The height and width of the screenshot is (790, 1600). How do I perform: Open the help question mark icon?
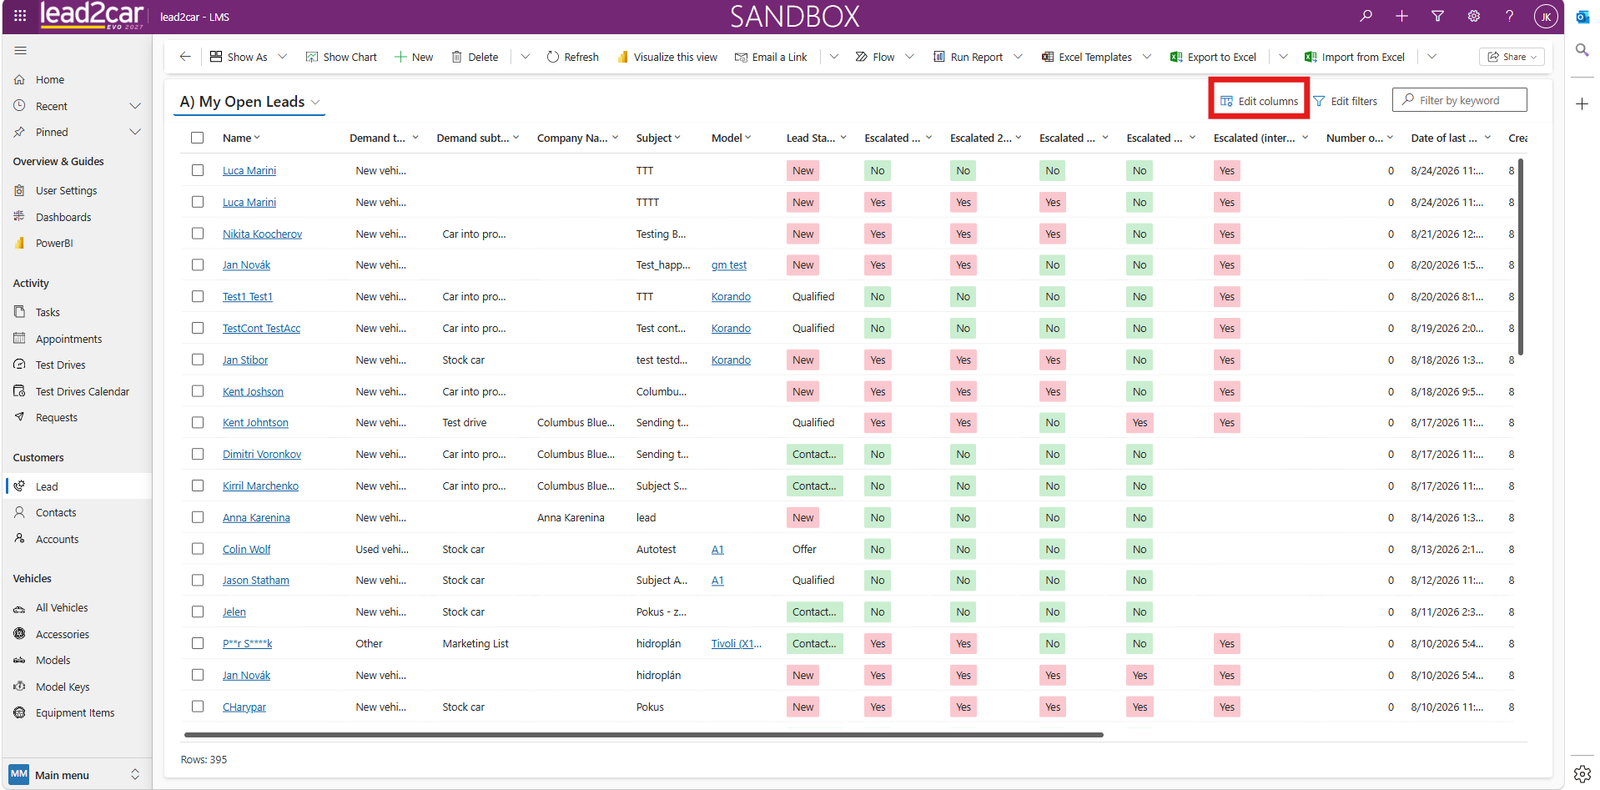click(x=1510, y=16)
